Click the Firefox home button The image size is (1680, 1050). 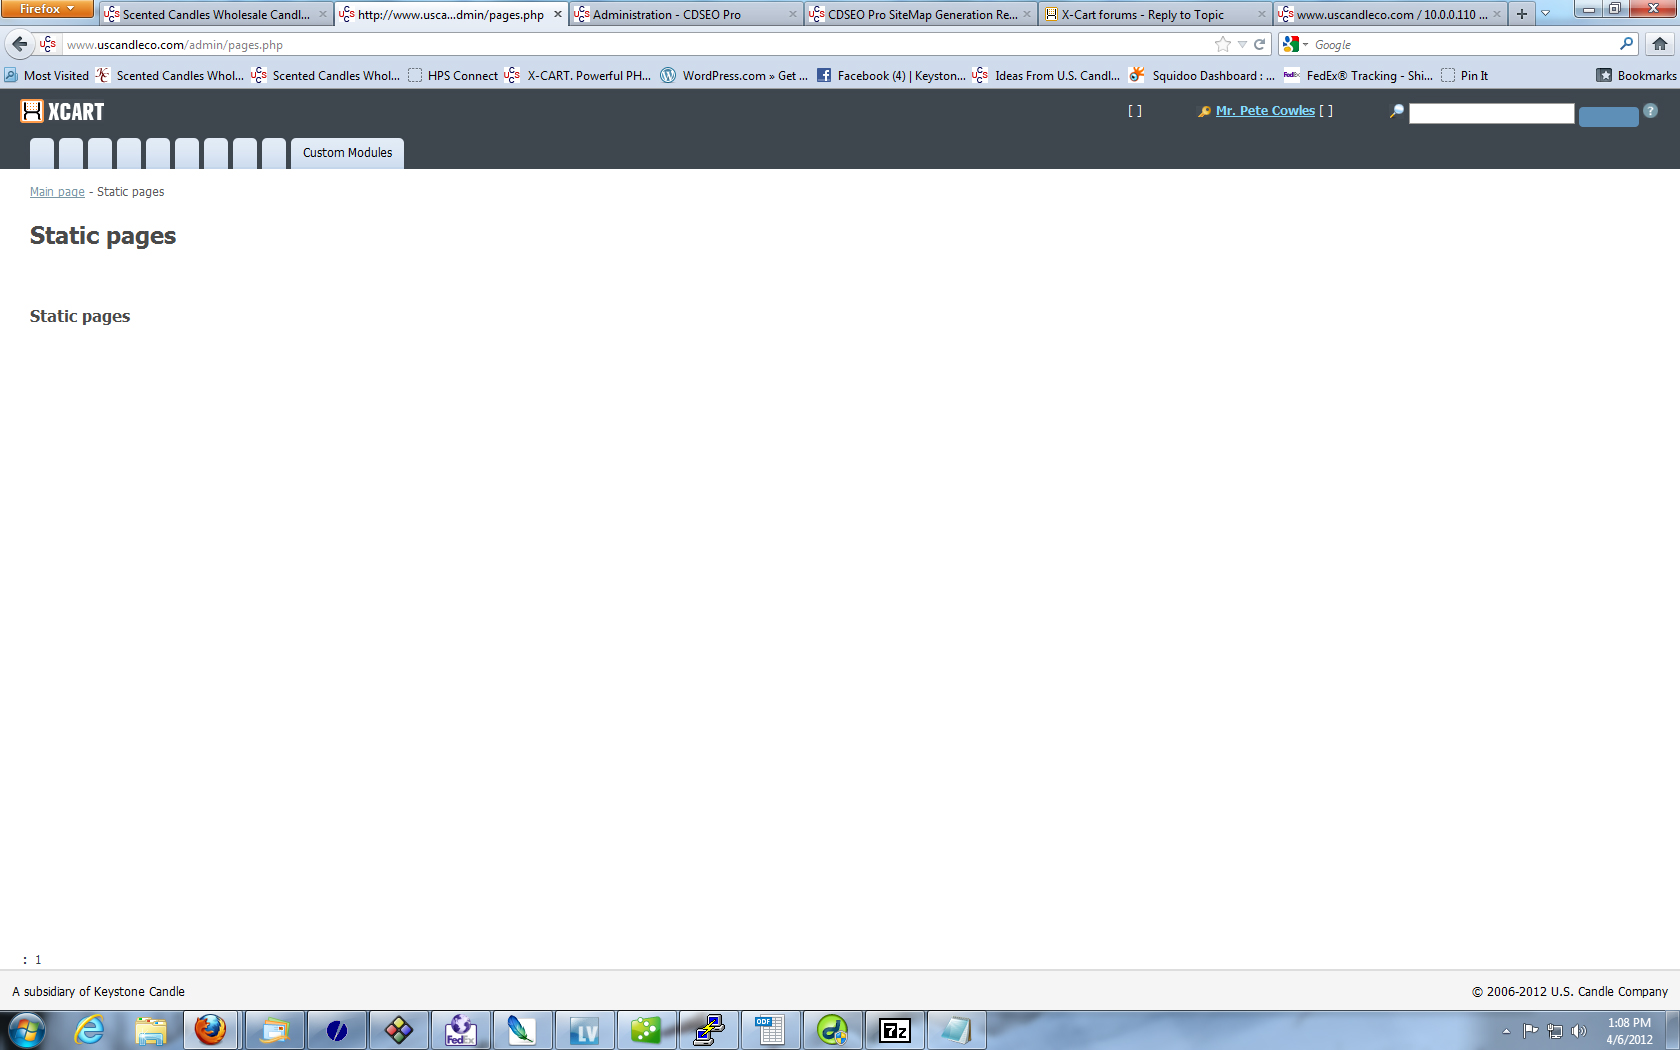tap(1660, 44)
